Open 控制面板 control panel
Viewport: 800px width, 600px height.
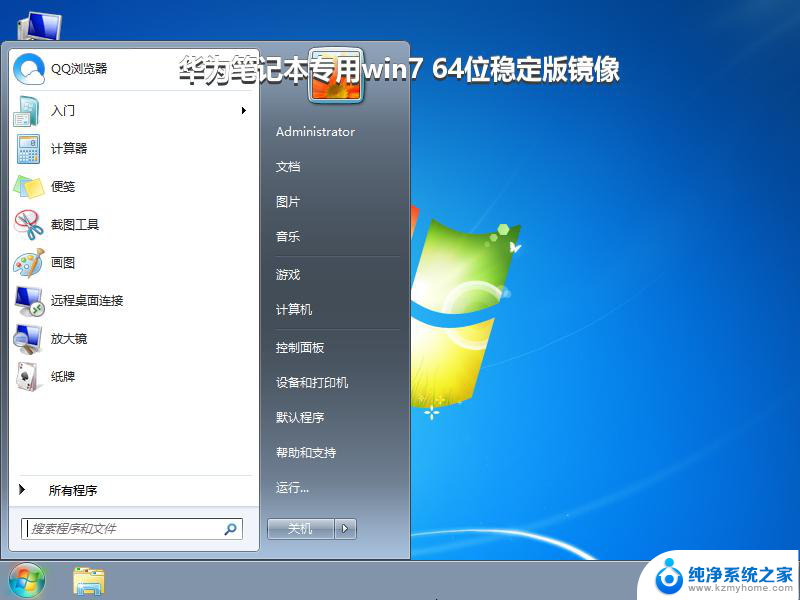click(300, 348)
